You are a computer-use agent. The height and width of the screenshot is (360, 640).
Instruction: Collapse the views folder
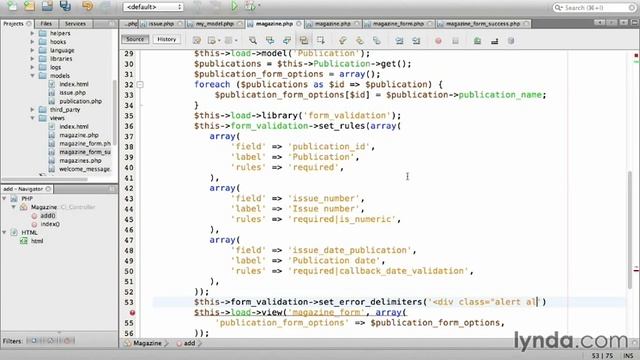point(32,118)
